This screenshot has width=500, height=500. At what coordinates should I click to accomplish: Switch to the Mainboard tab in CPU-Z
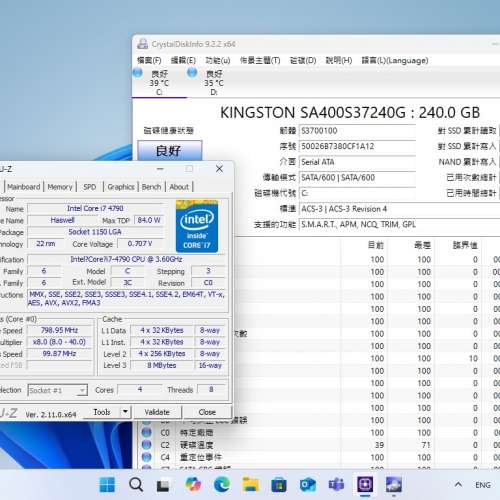point(24,187)
